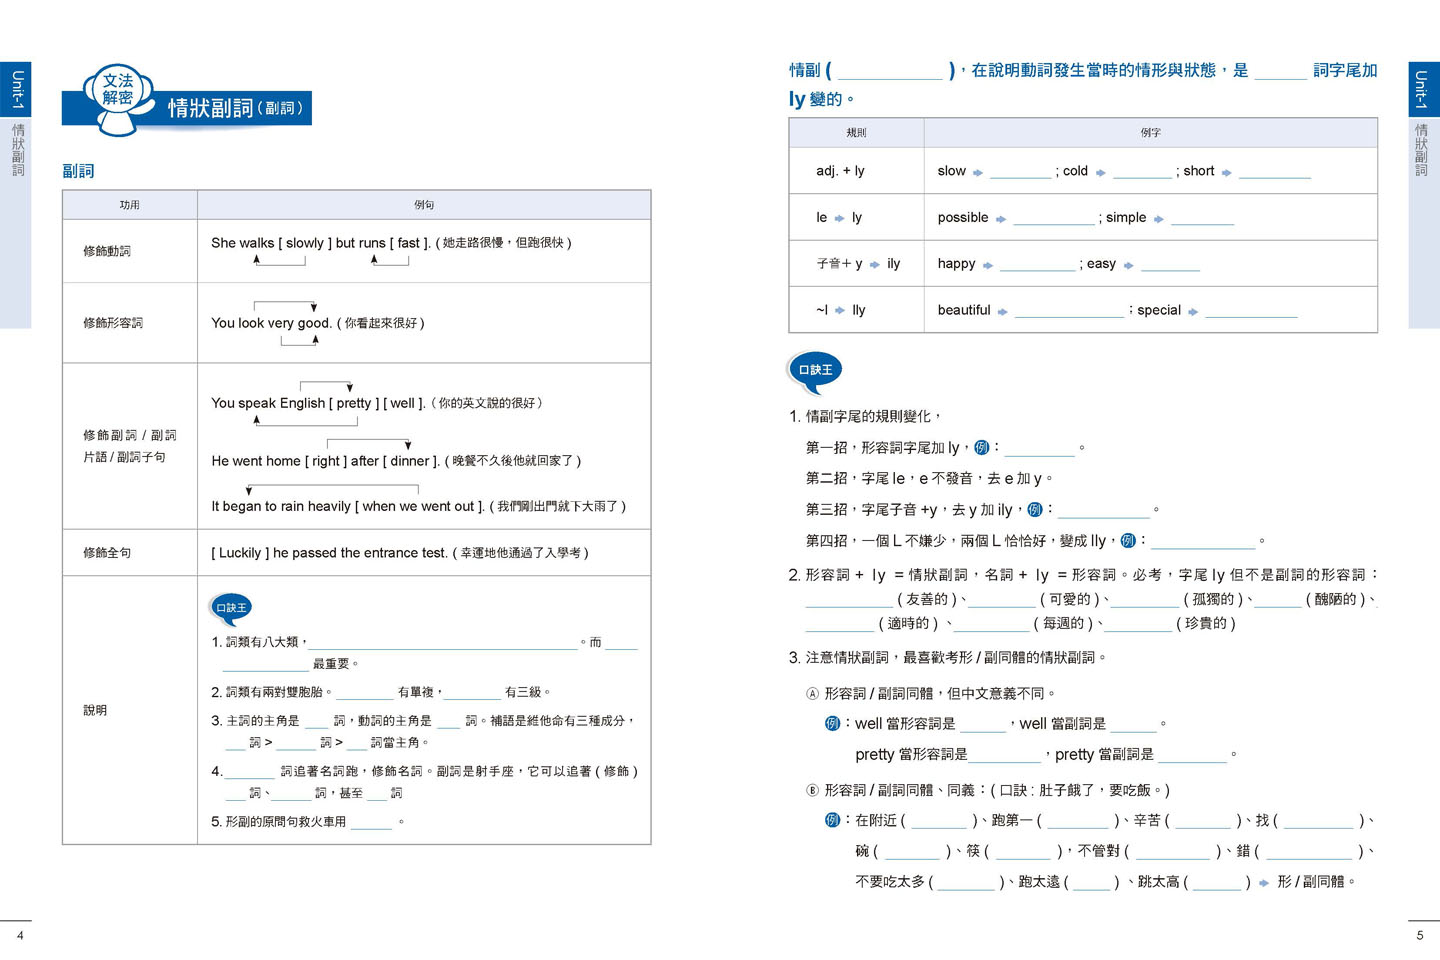Click the 例 icon next to 在附近
The image size is (1440, 960).
831,820
